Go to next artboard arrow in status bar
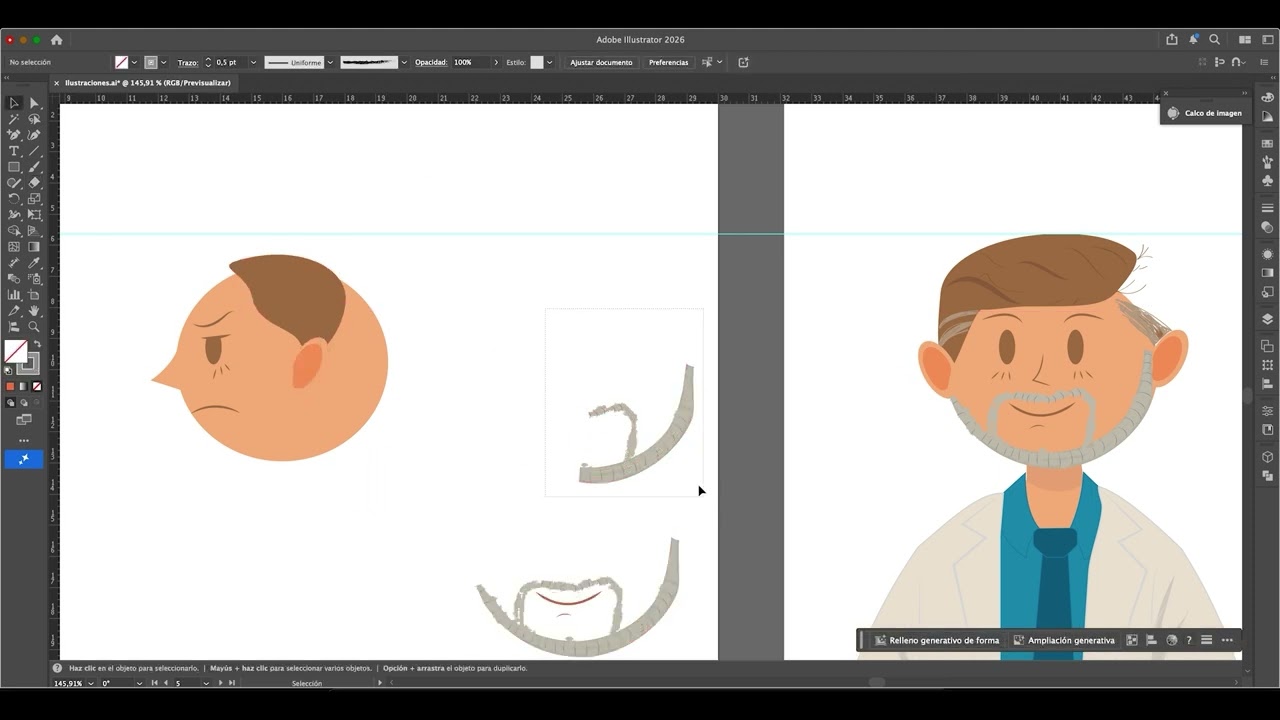The image size is (1280, 720). click(221, 683)
